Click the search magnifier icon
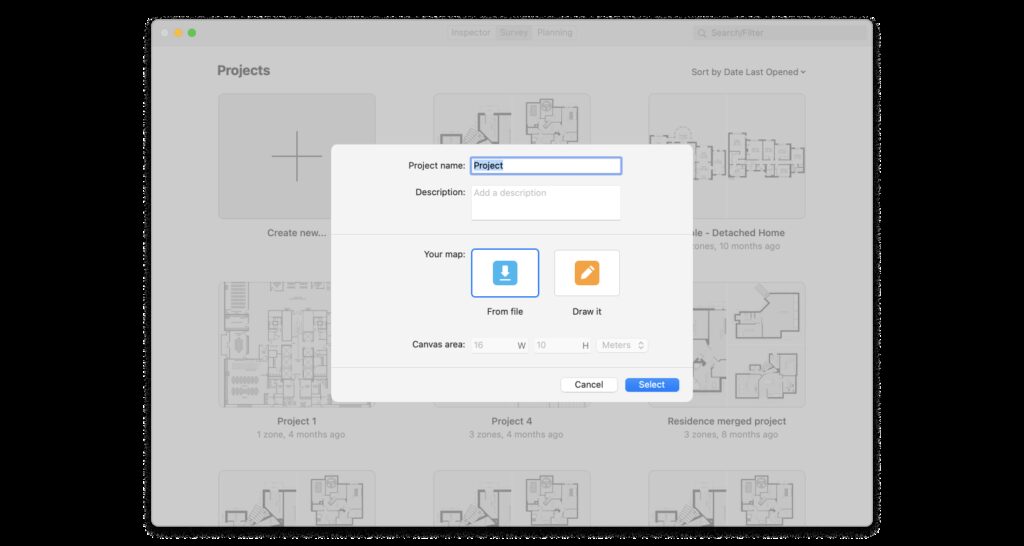The width and height of the screenshot is (1024, 546). 702,33
